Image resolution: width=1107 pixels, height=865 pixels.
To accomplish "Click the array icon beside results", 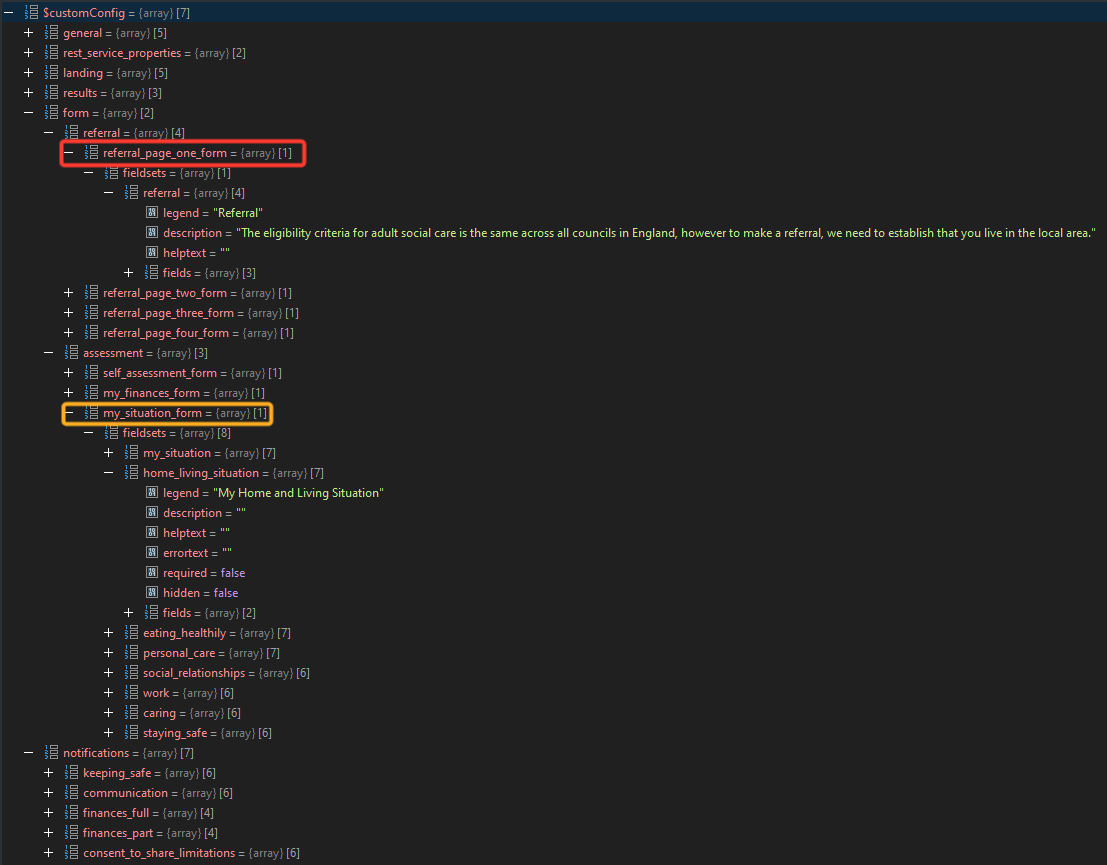I will pyautogui.click(x=51, y=93).
